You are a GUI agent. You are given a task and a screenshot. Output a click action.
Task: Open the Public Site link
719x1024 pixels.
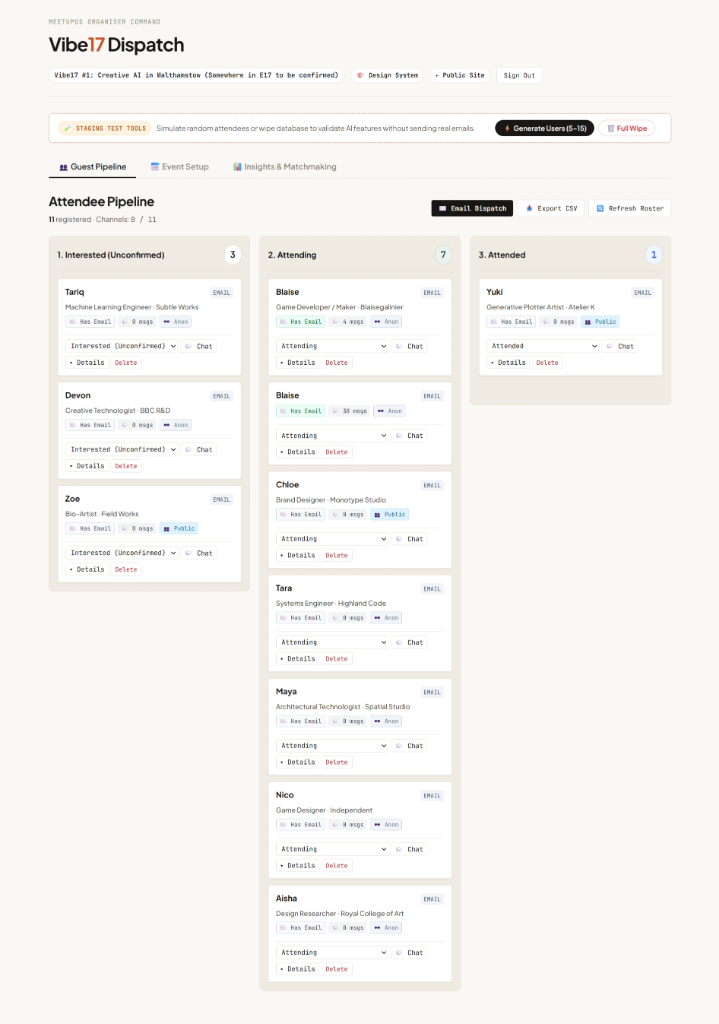point(460,75)
